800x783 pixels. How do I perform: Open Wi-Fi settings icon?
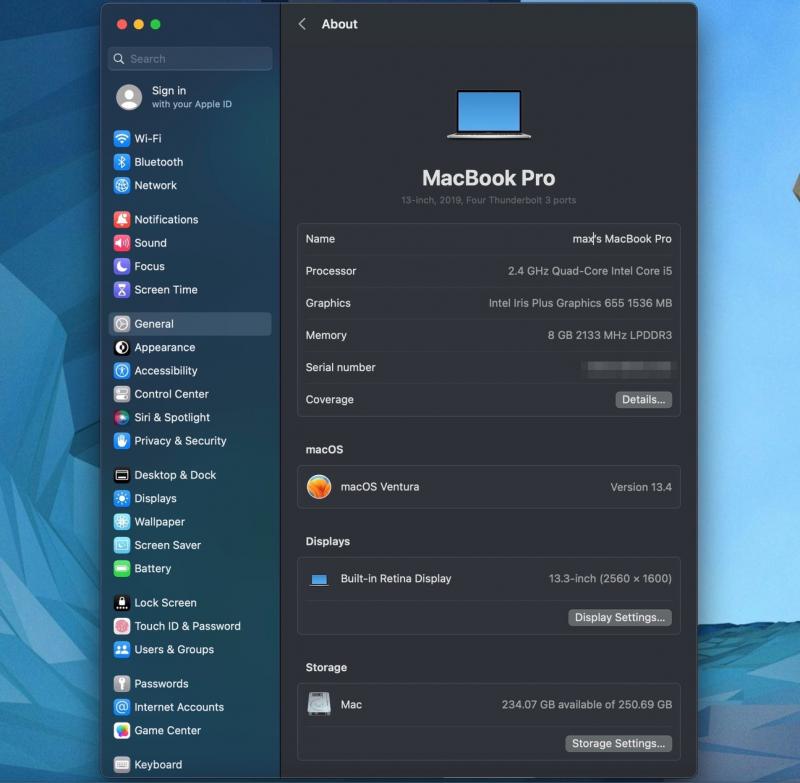(x=121, y=138)
